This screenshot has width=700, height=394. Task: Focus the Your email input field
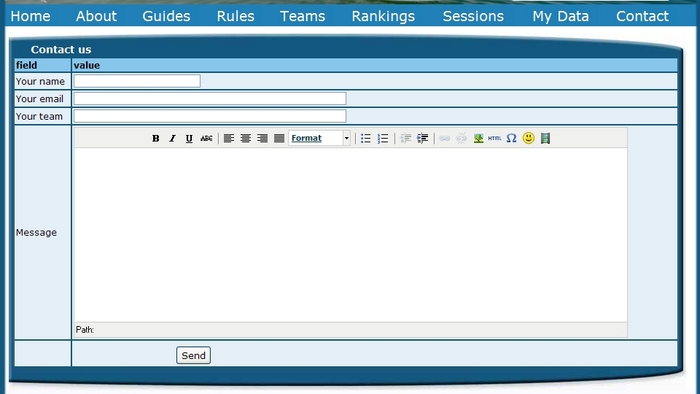[210, 99]
